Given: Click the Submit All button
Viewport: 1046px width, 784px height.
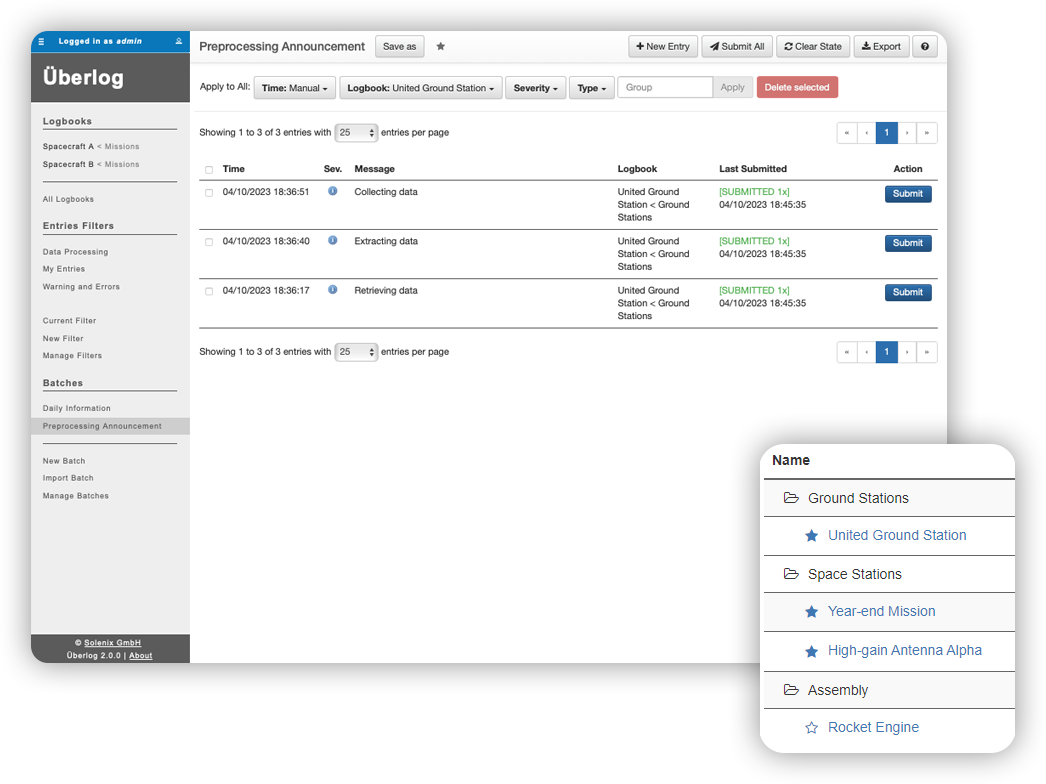Looking at the screenshot, I should 737,47.
